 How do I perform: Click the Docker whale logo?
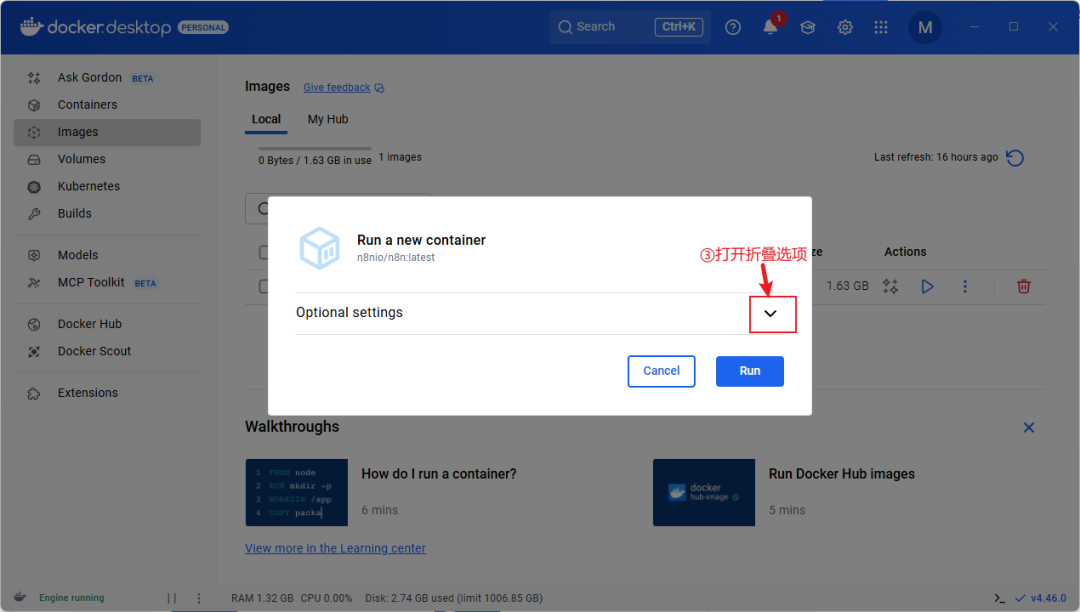click(x=32, y=26)
